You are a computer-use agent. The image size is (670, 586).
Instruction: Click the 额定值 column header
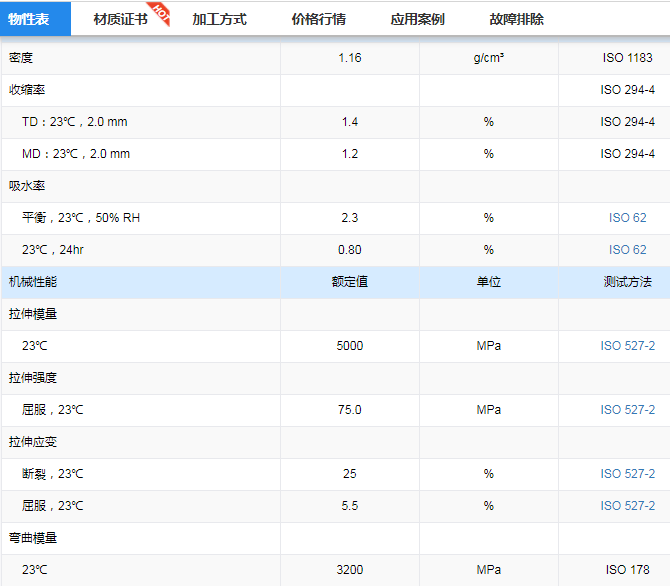point(349,282)
